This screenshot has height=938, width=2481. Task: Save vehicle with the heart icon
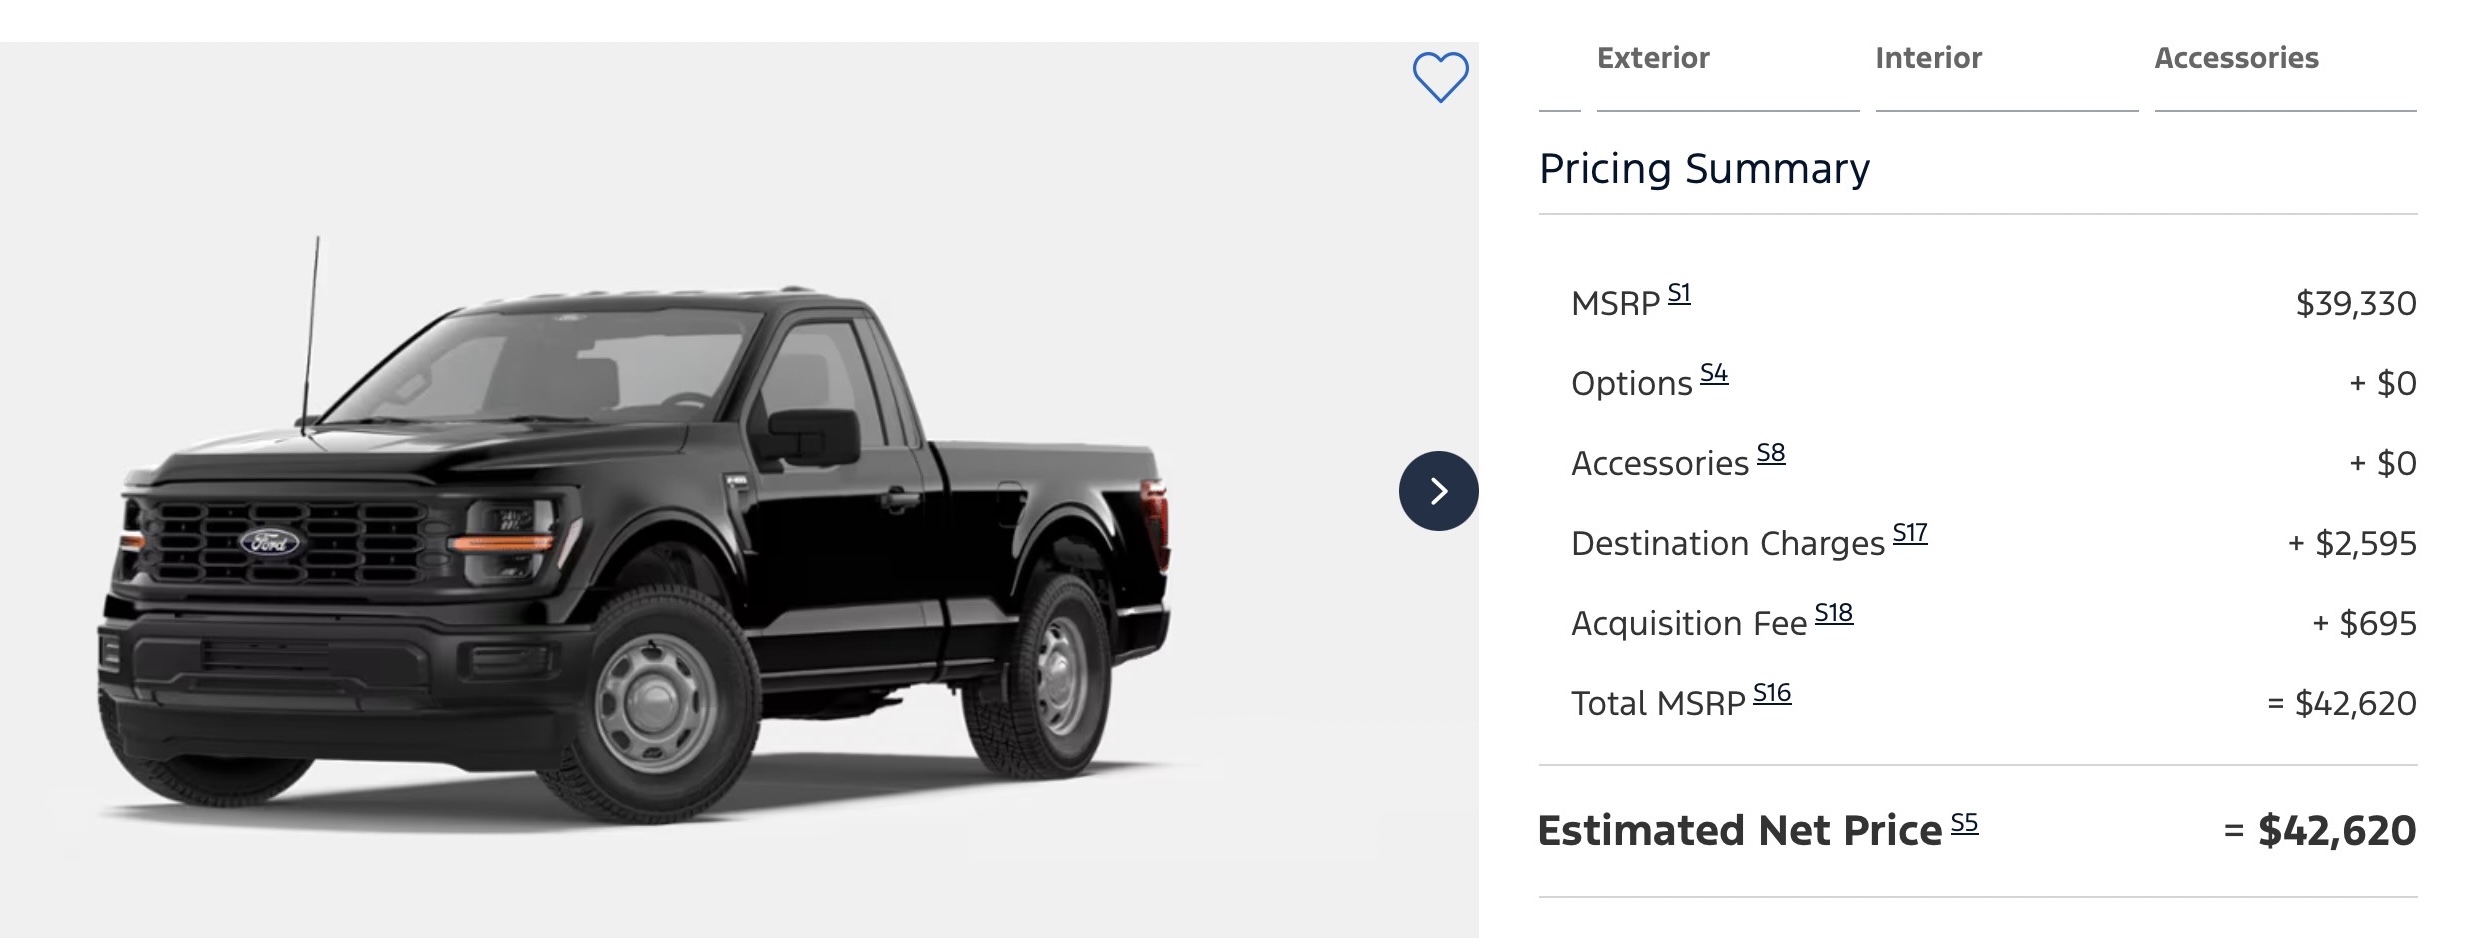(1440, 76)
